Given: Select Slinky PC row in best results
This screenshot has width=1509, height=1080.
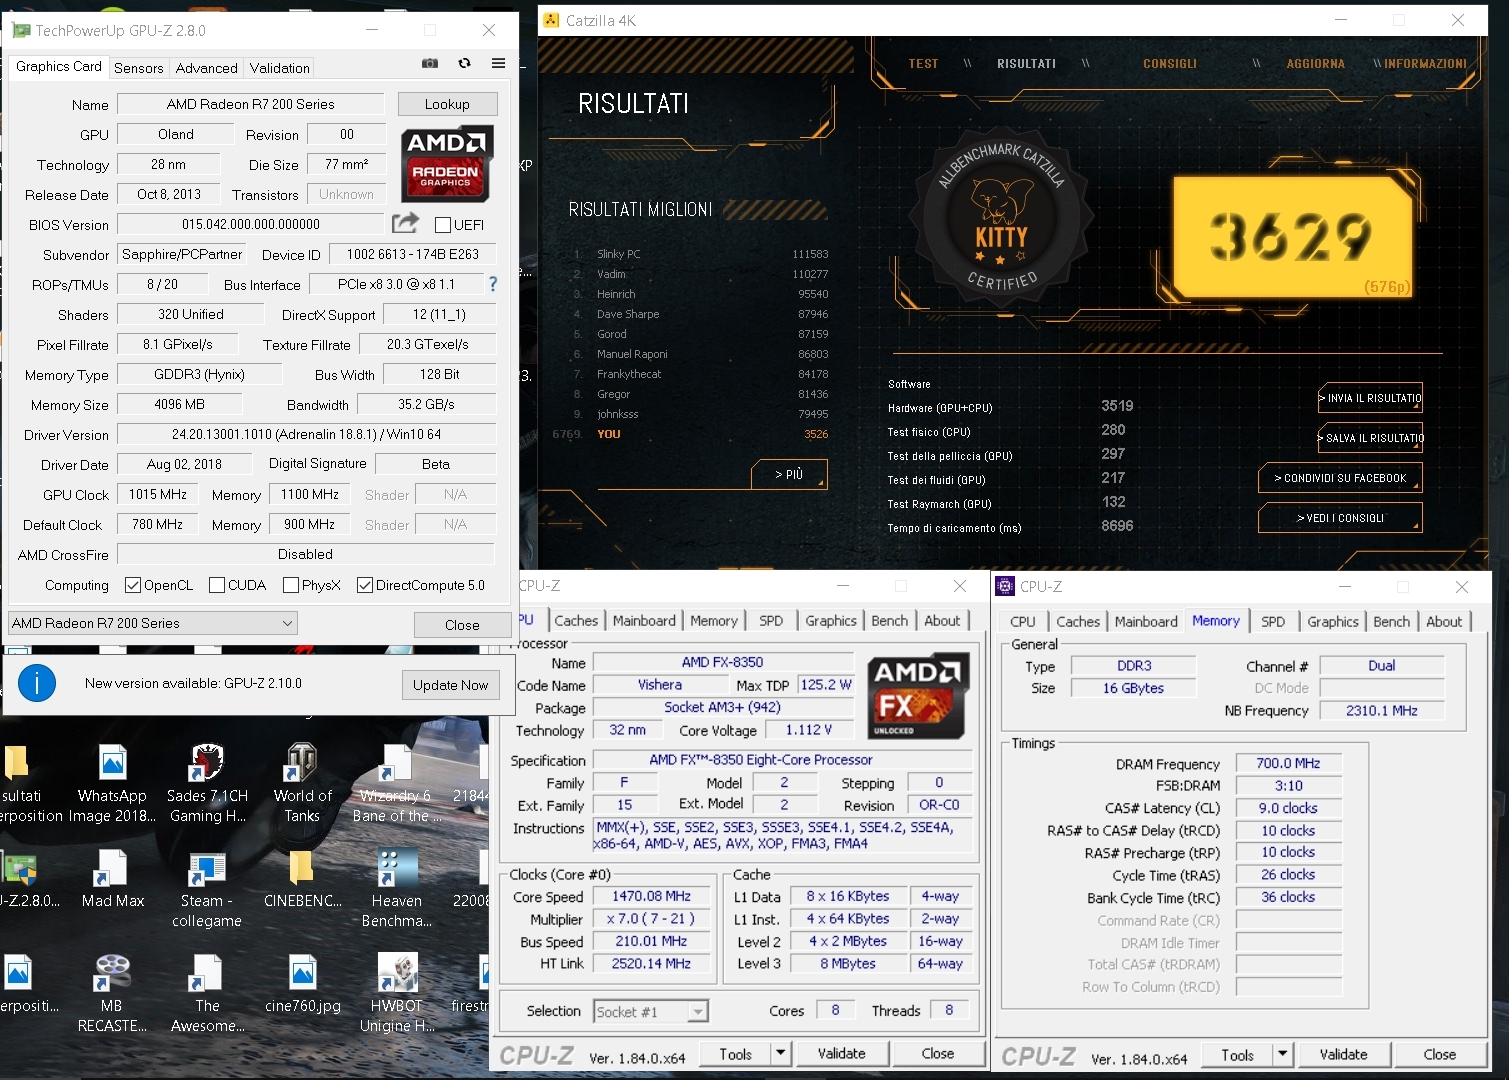Looking at the screenshot, I should point(700,254).
